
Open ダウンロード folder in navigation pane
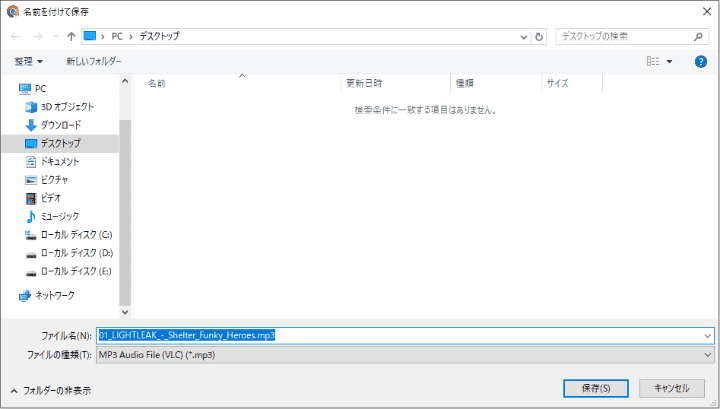(61, 125)
